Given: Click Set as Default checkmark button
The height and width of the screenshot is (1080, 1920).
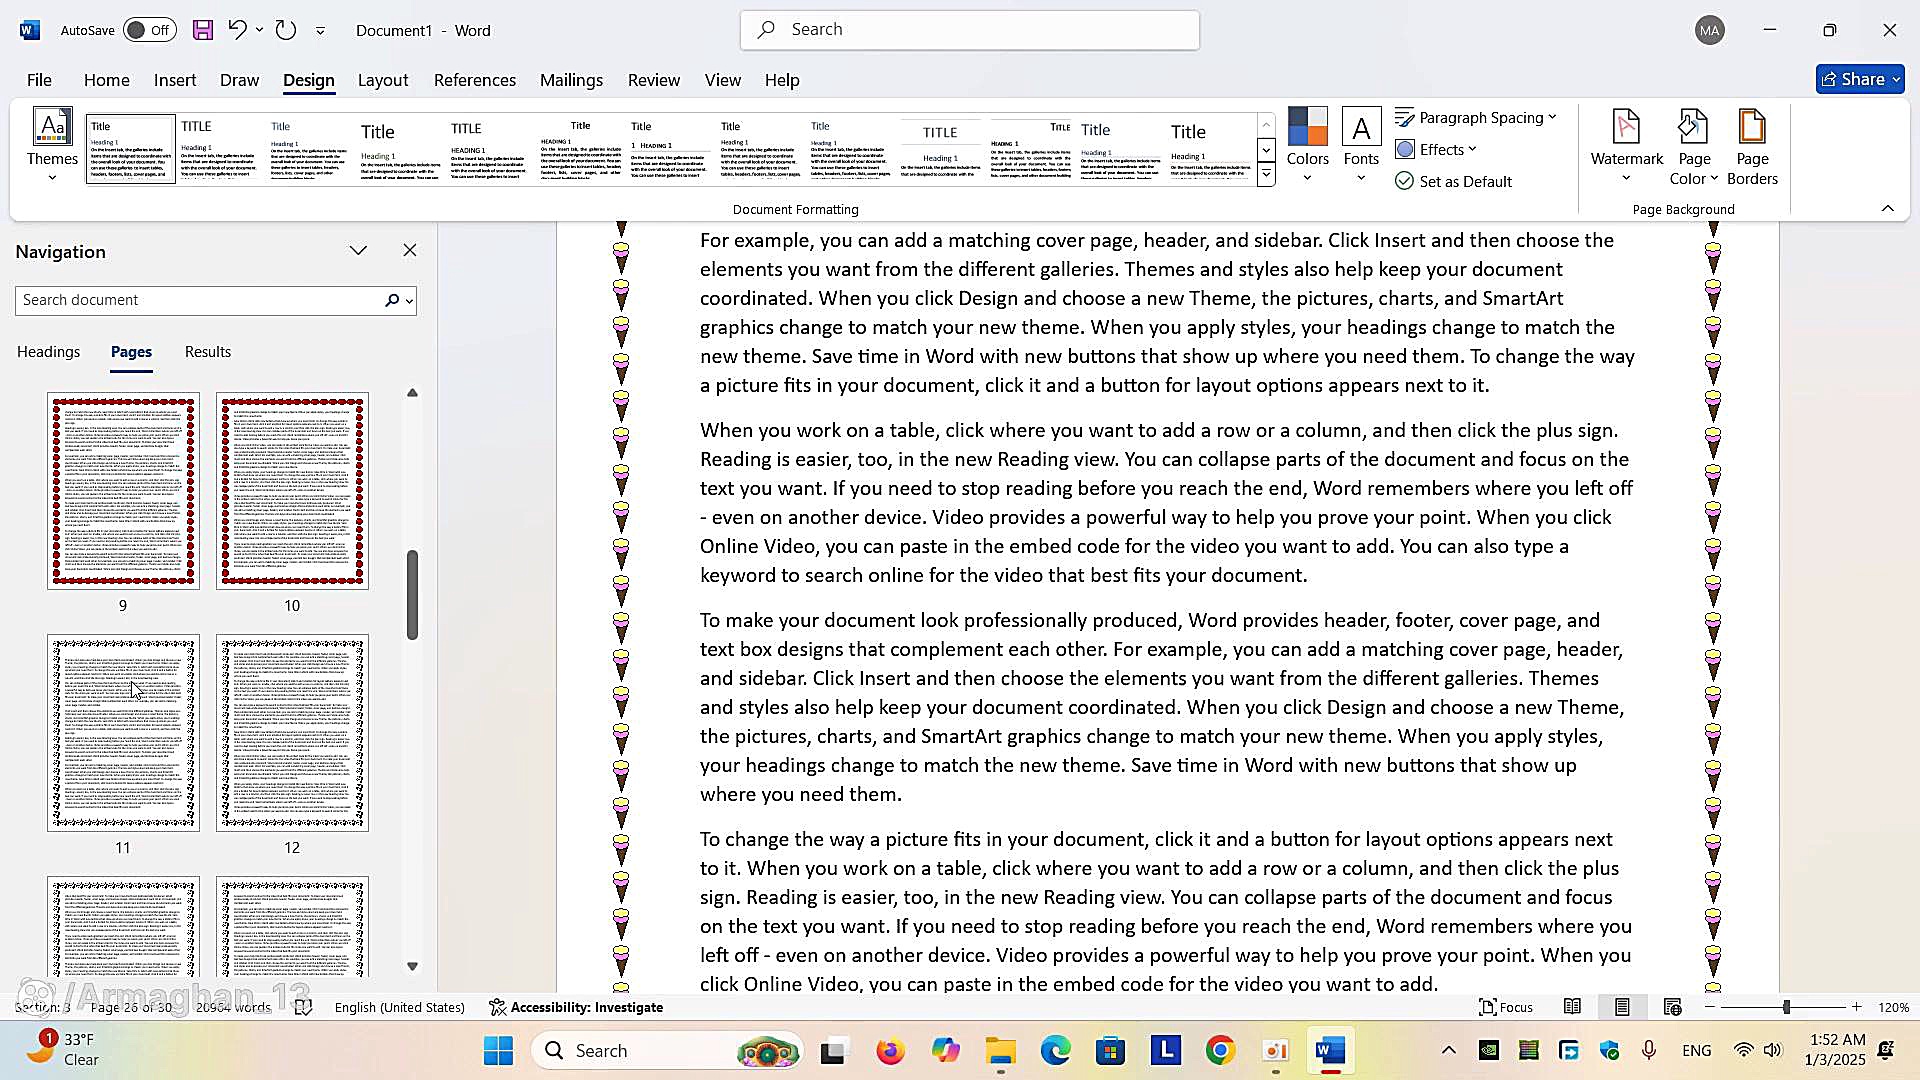Looking at the screenshot, I should coord(1453,181).
